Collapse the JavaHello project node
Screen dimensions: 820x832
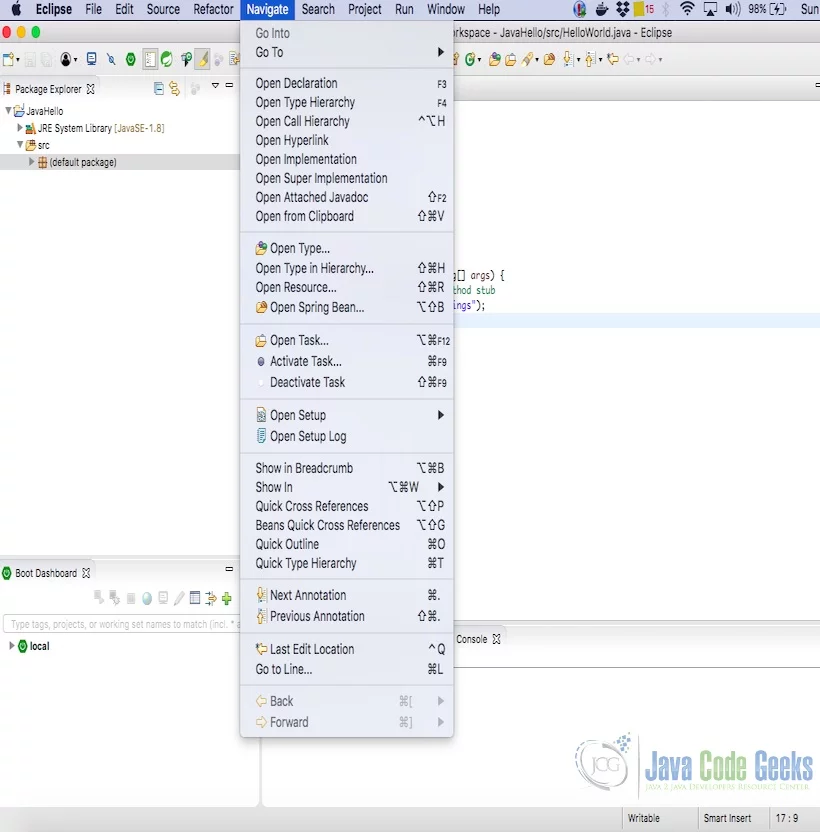[8, 110]
